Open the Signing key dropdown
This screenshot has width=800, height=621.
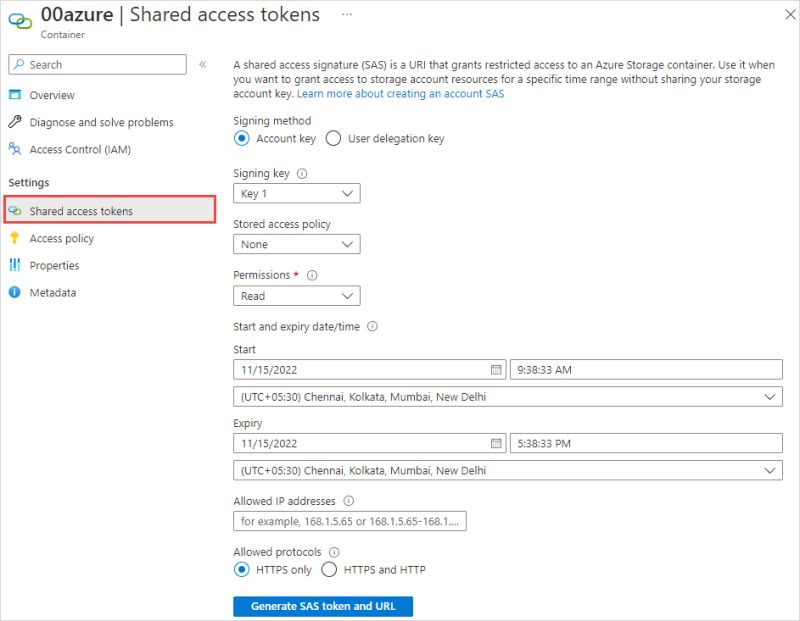(296, 193)
